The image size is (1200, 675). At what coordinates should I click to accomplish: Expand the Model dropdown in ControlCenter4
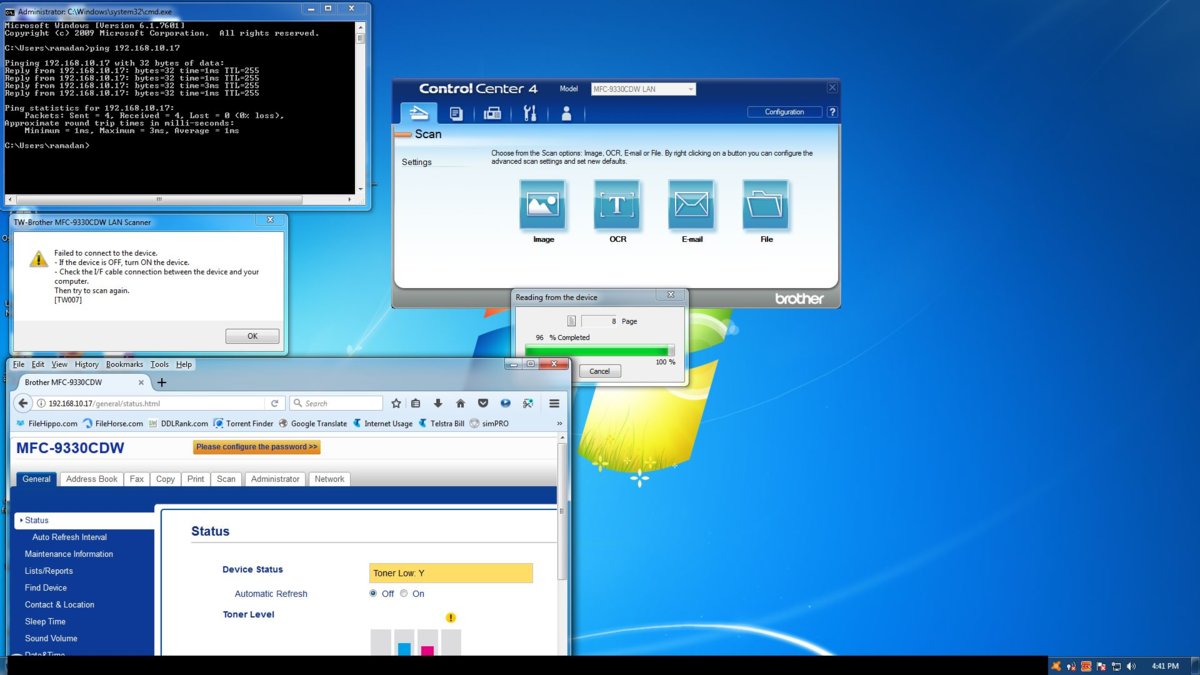click(643, 89)
